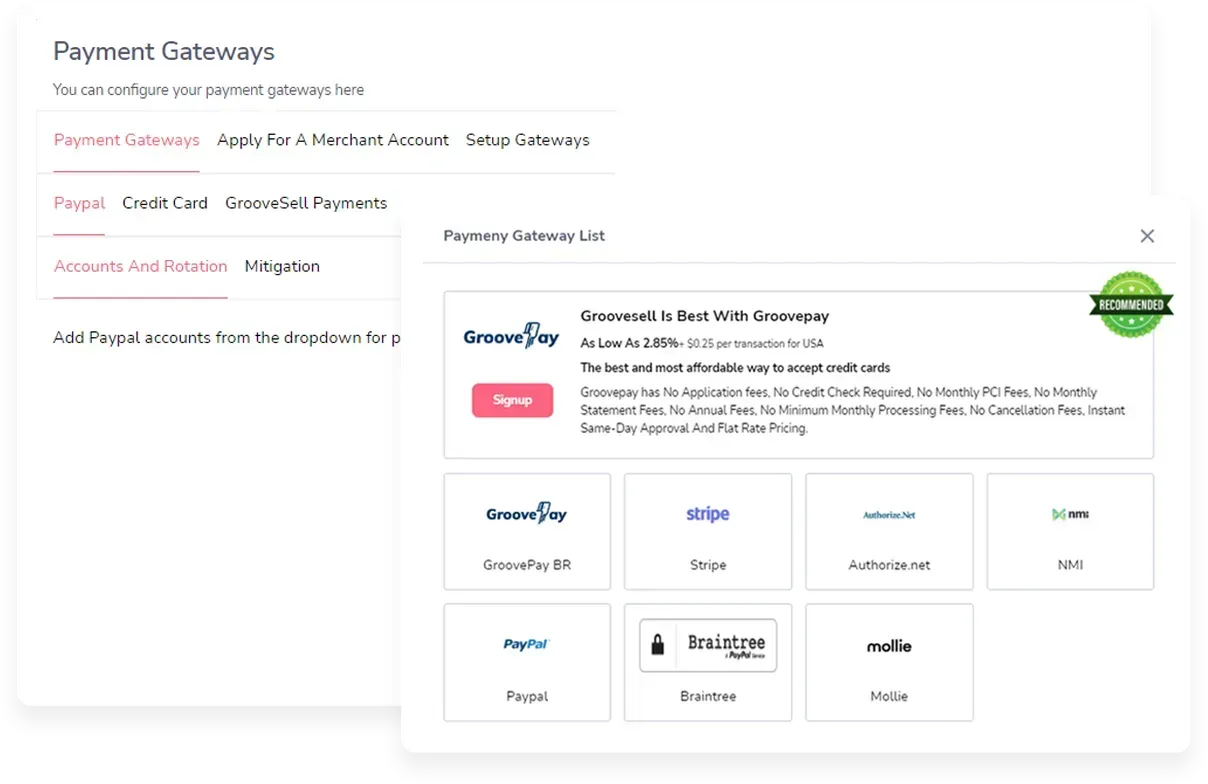
Task: Choose the Braintree gateway card
Action: click(708, 662)
